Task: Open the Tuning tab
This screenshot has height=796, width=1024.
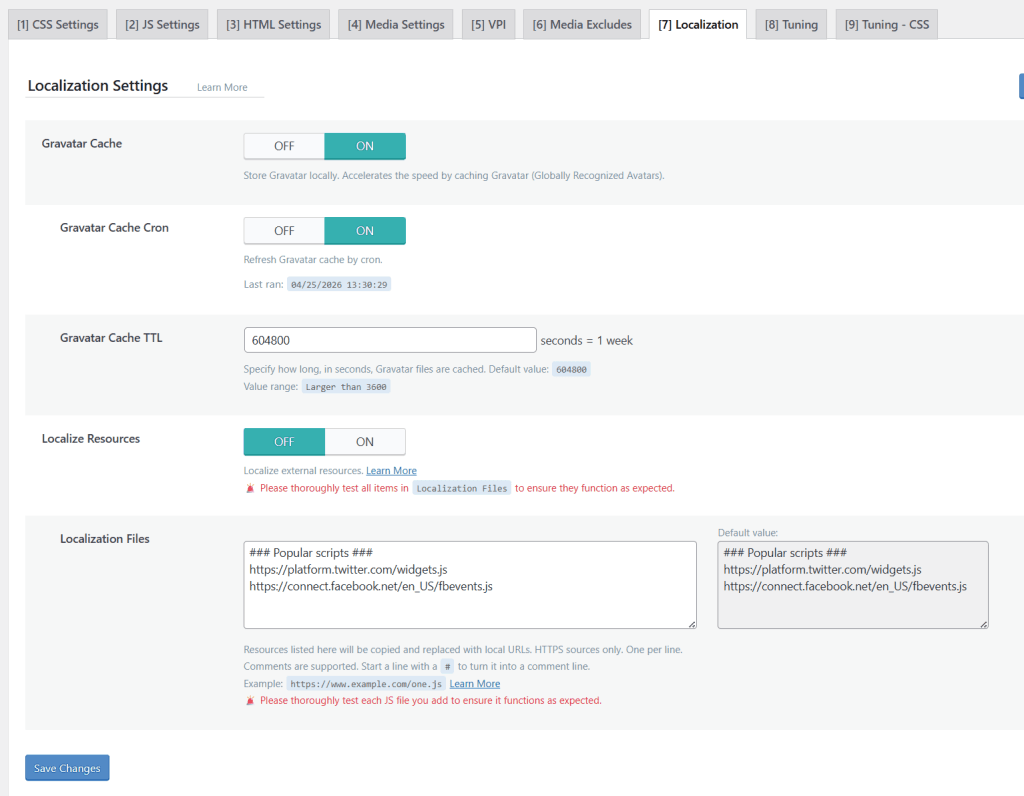Action: pyautogui.click(x=790, y=24)
